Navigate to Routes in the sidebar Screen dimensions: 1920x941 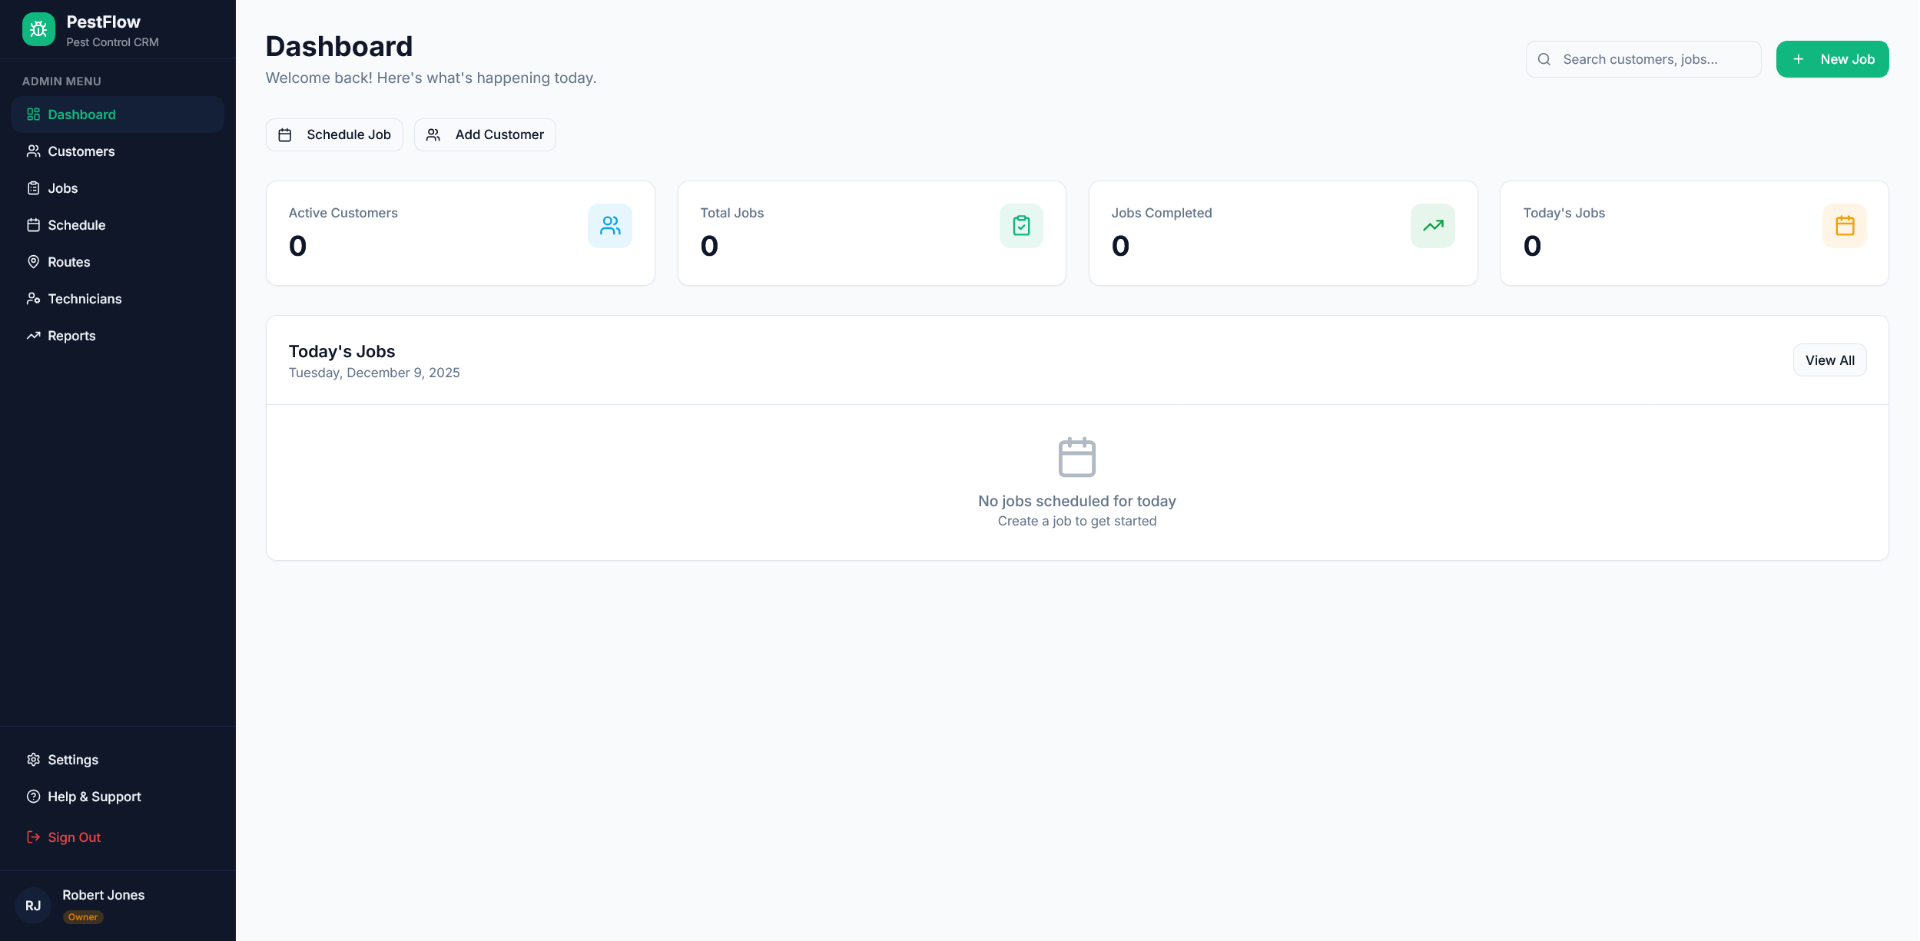[x=117, y=262]
